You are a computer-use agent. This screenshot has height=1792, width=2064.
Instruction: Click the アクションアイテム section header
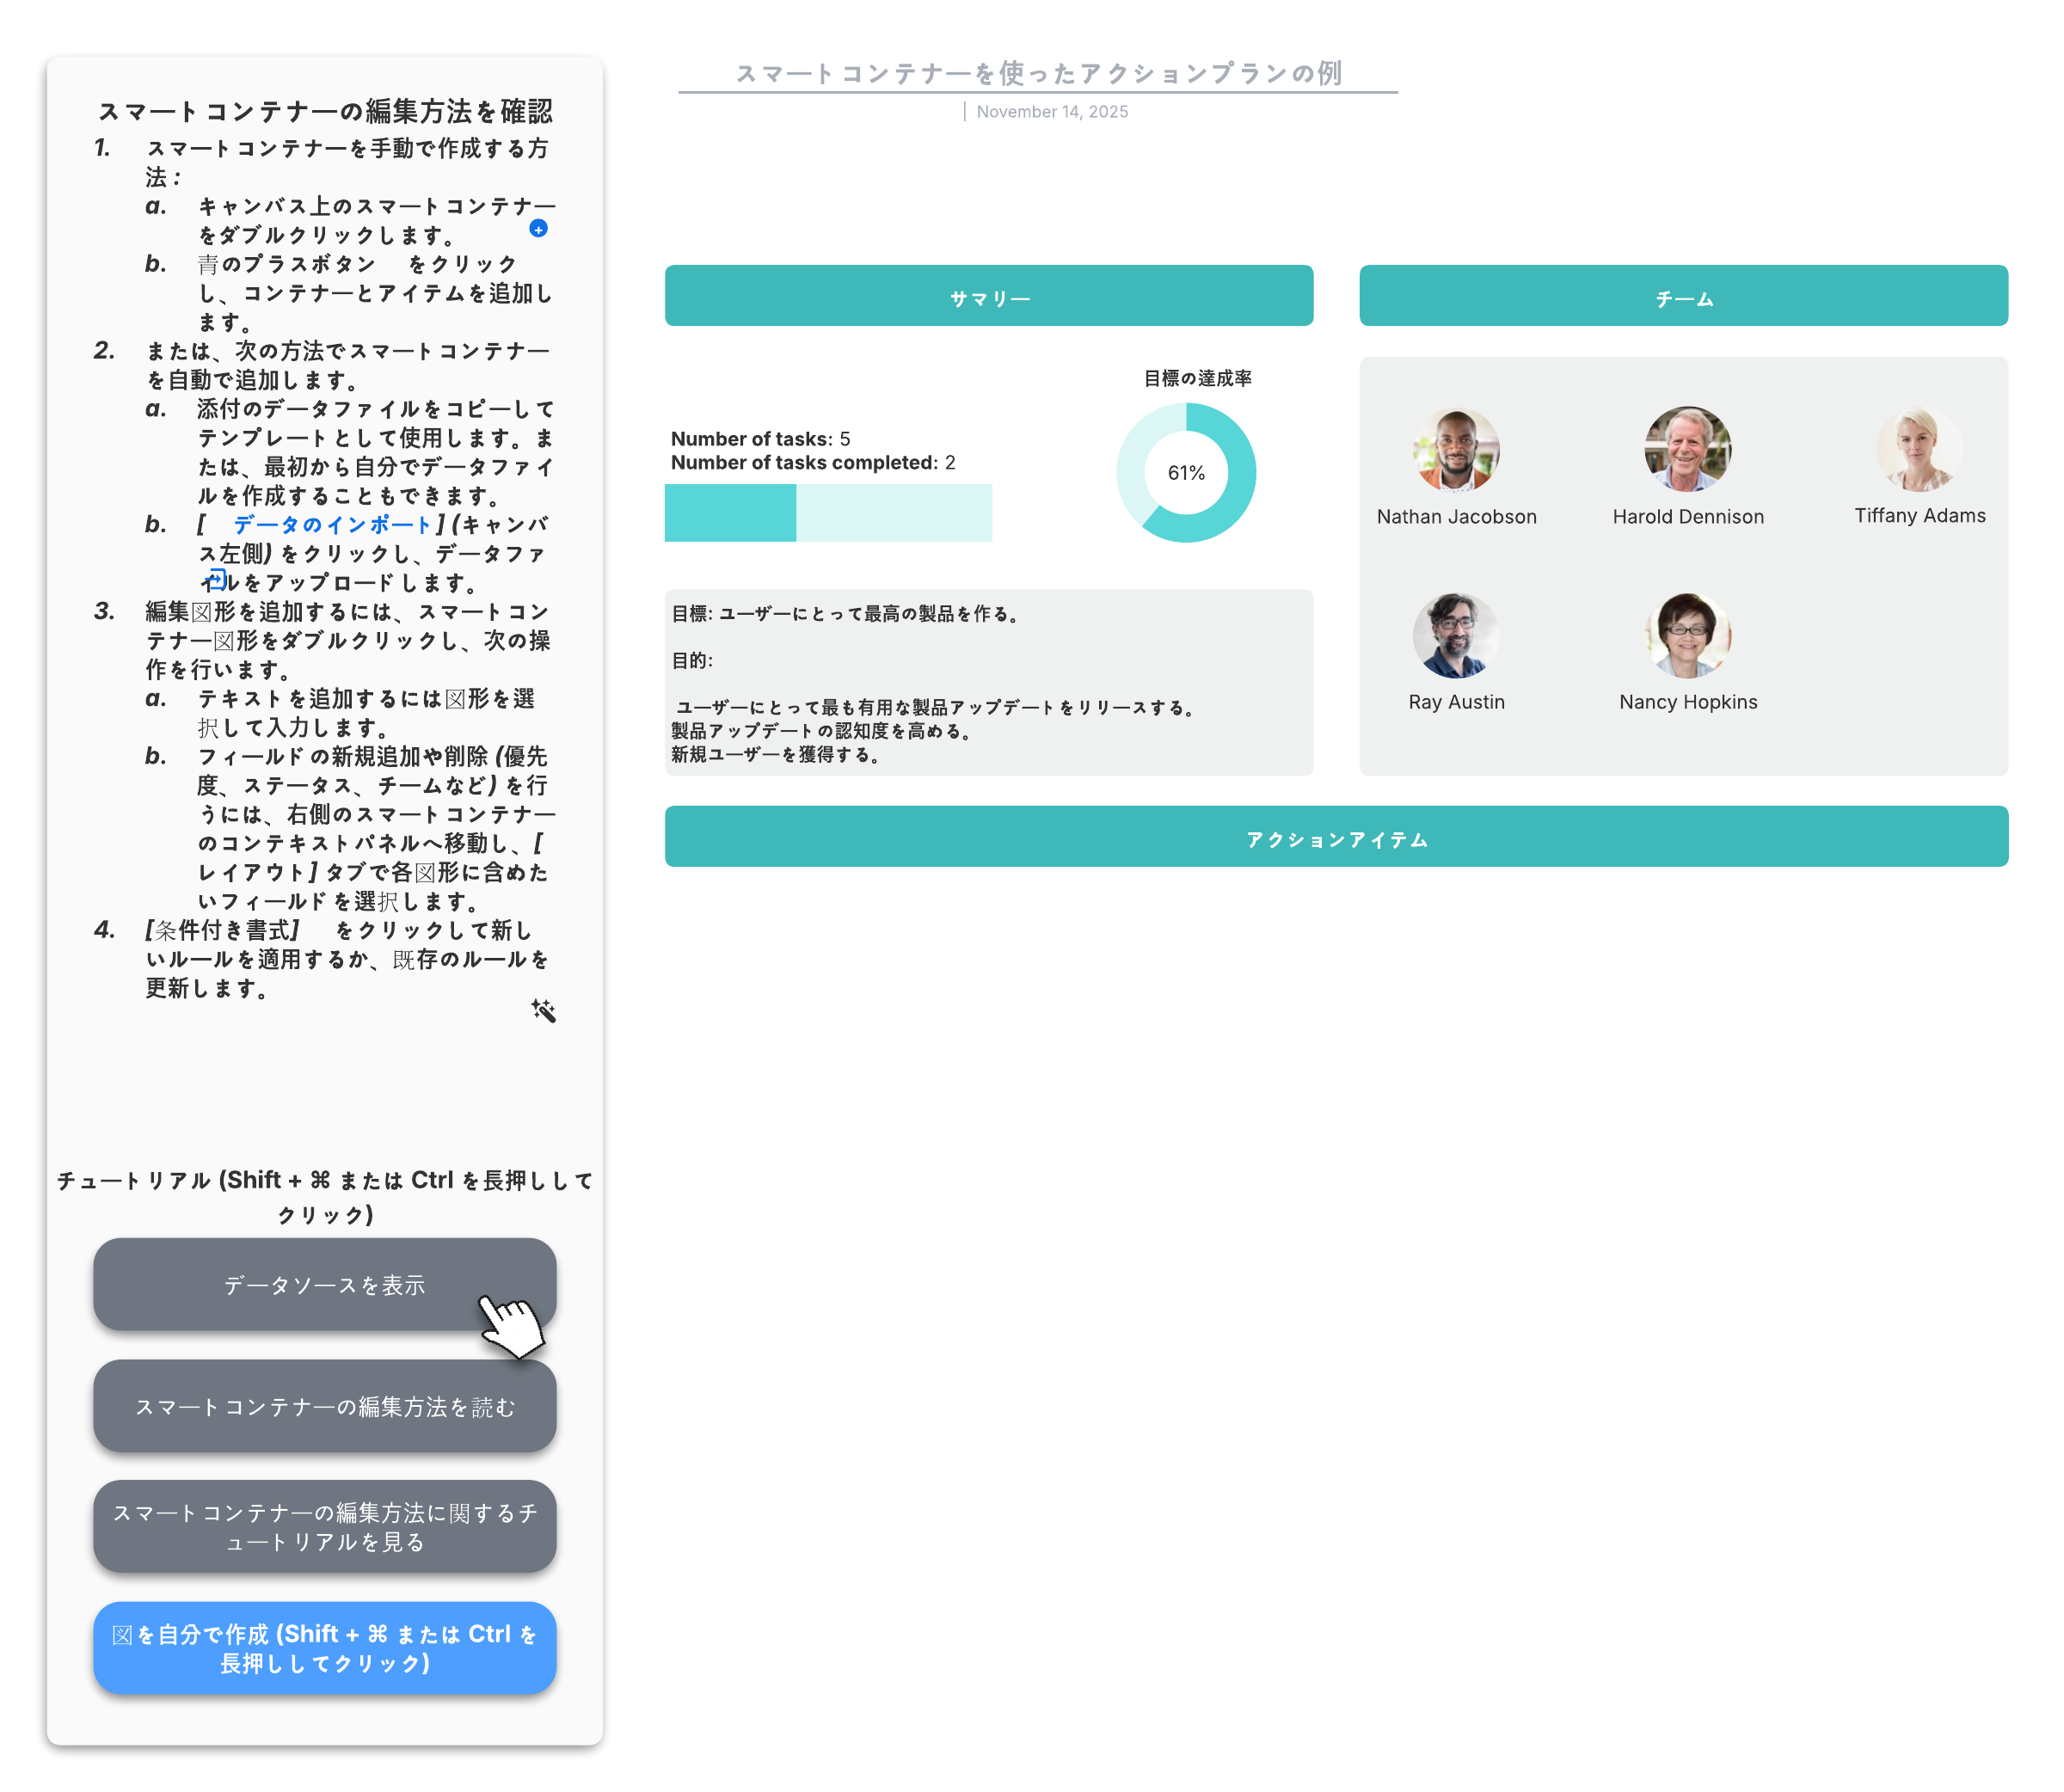(1336, 837)
